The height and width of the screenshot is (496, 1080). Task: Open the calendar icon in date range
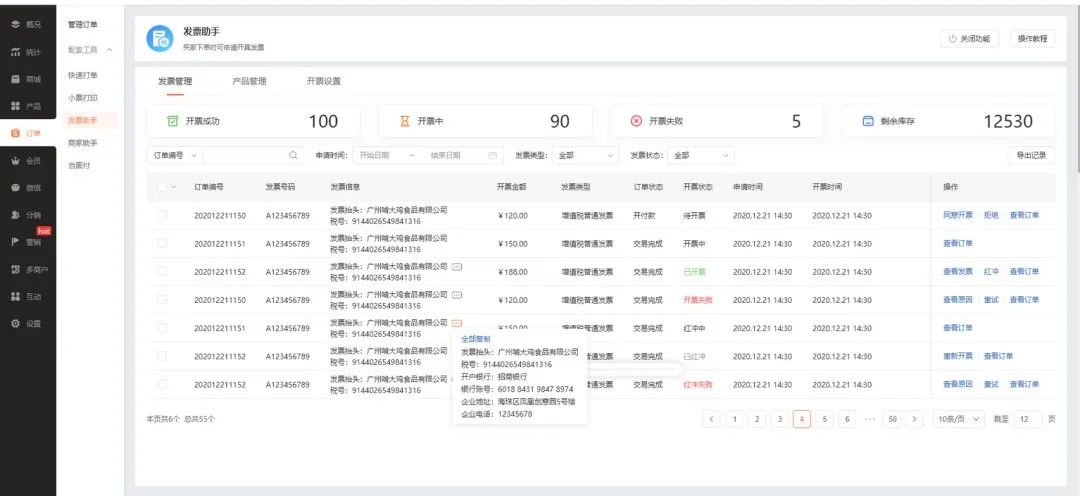coord(492,155)
